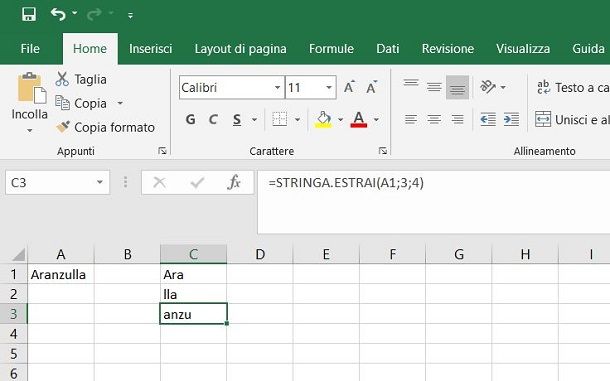Open the Carattere font dialog launcher
Screen dimensions: 610x381
pyautogui.click(x=383, y=151)
